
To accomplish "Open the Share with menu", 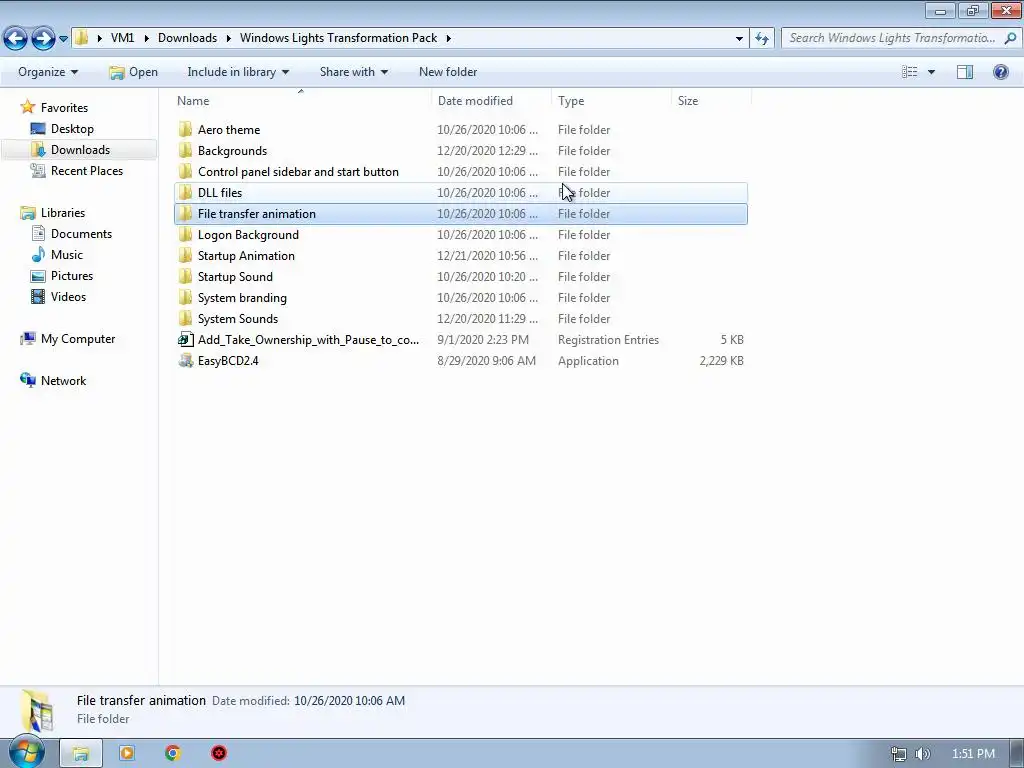I will [x=353, y=72].
